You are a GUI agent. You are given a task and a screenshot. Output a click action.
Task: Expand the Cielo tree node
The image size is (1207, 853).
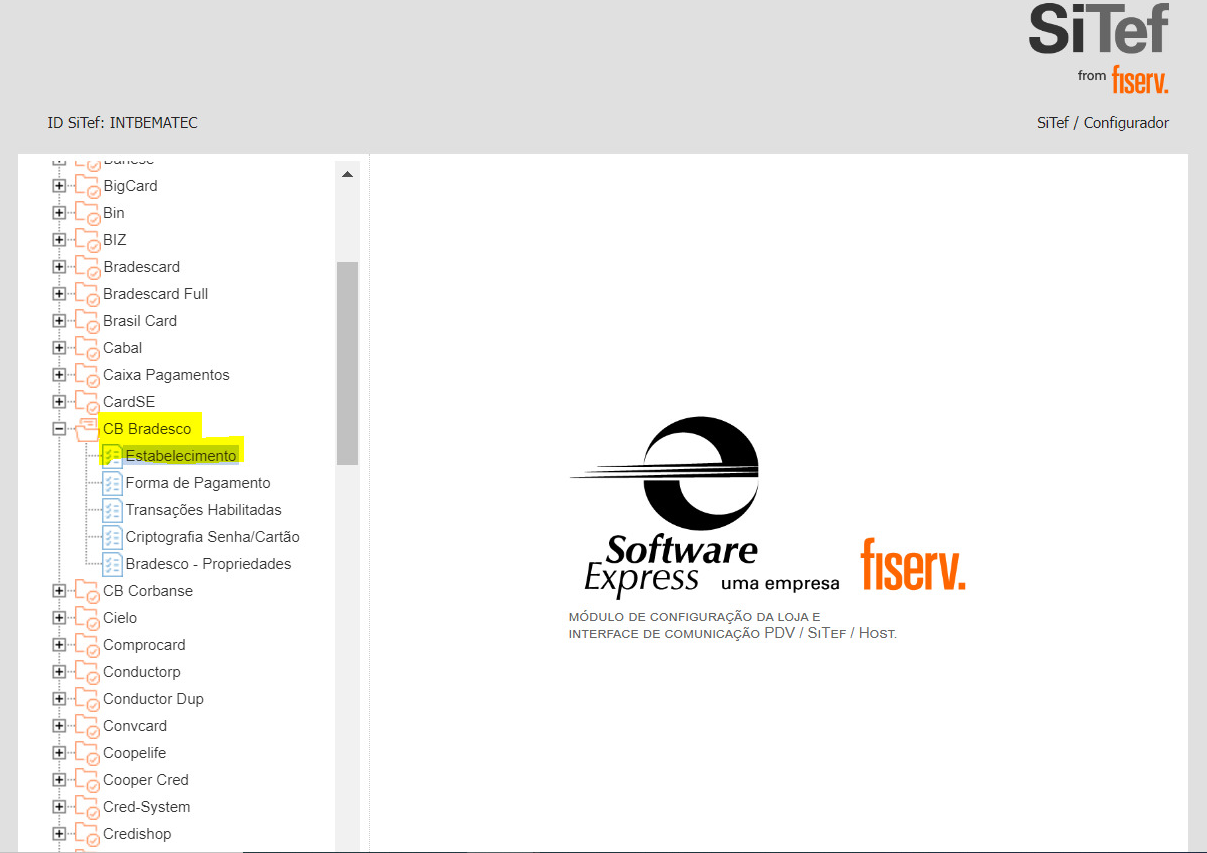tap(59, 618)
